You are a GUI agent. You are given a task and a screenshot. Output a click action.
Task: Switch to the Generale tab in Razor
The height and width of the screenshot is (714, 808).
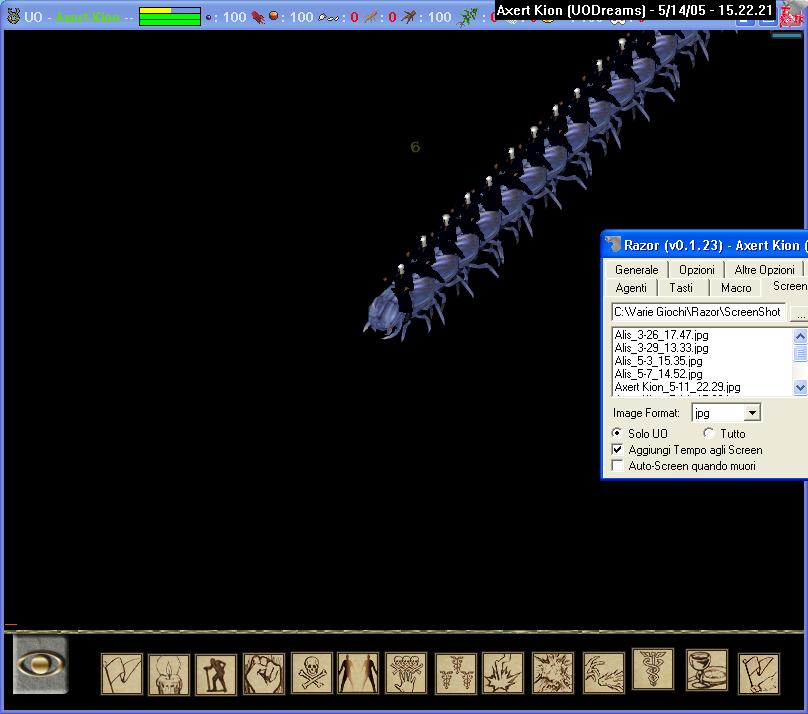coord(636,269)
